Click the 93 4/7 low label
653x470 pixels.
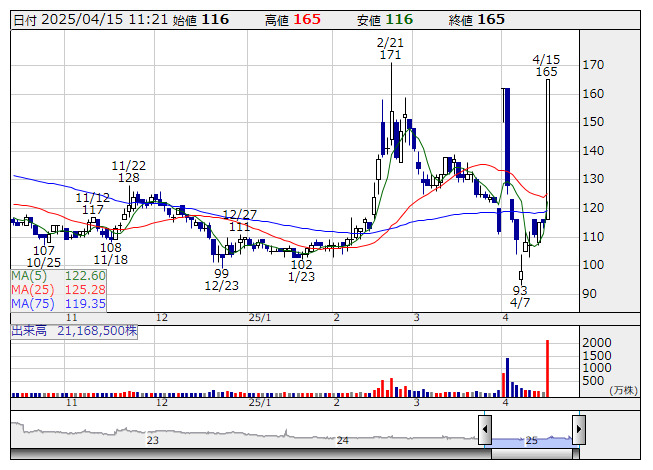[x=520, y=296]
